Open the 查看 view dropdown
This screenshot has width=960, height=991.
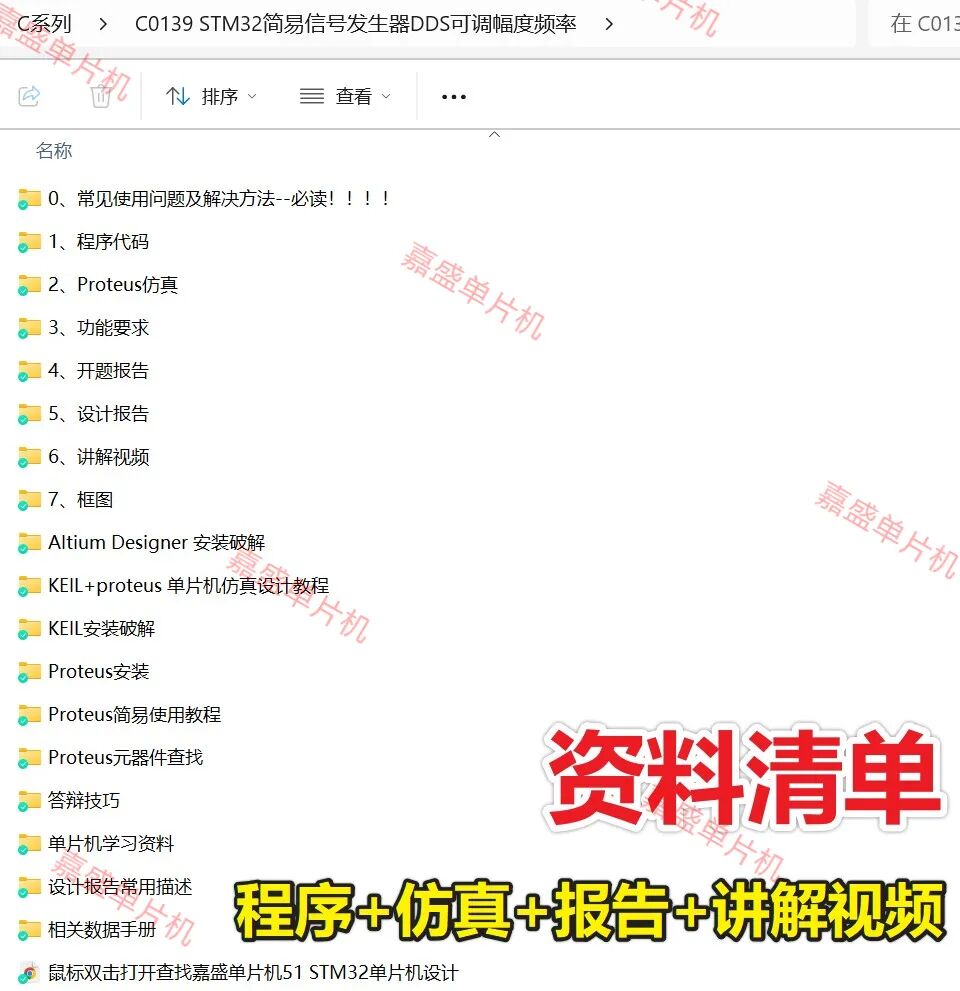(345, 97)
